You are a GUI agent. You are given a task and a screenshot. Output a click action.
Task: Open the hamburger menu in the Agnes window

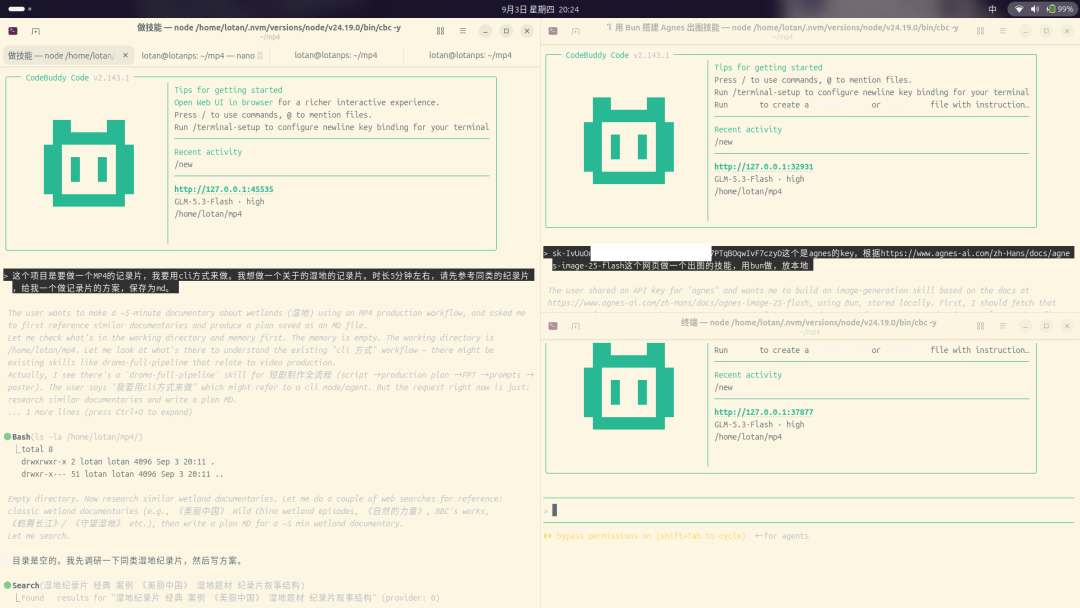[1003, 31]
